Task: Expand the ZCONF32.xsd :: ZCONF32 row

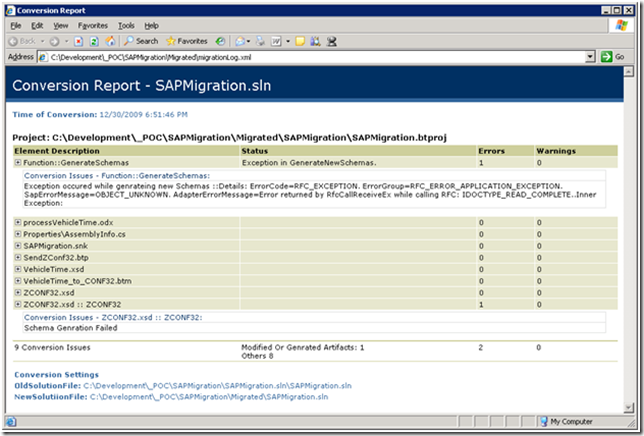Action: (18, 305)
